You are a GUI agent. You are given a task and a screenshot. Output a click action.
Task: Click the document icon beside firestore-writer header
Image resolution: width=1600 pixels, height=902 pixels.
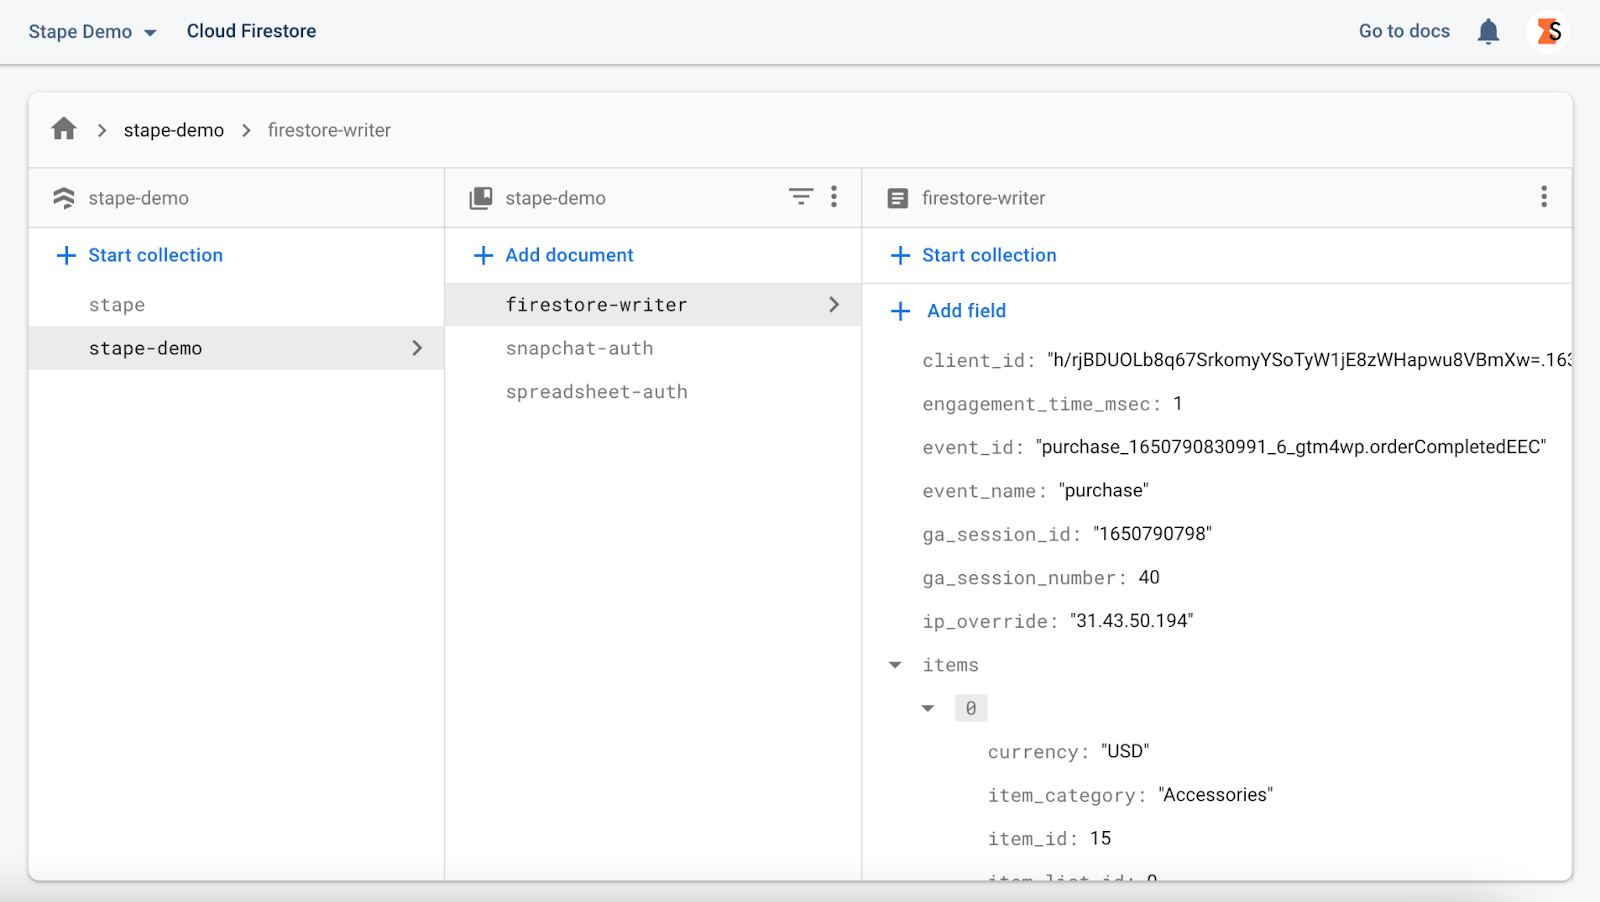click(x=898, y=198)
